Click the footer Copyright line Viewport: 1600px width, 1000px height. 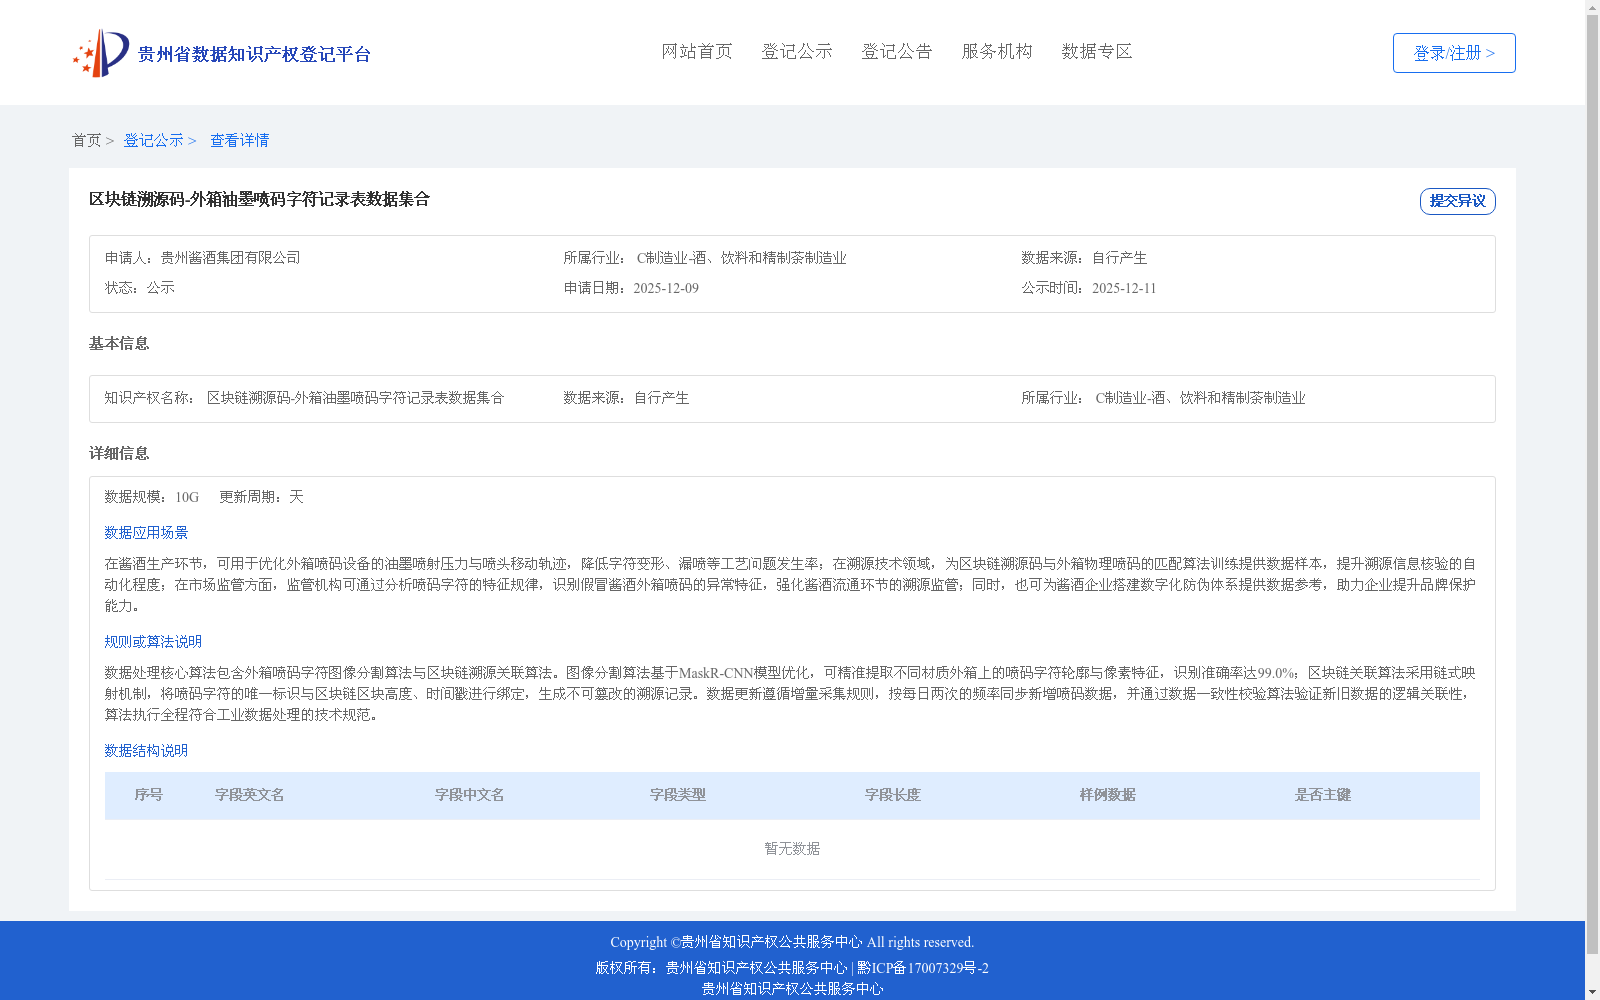(x=792, y=942)
